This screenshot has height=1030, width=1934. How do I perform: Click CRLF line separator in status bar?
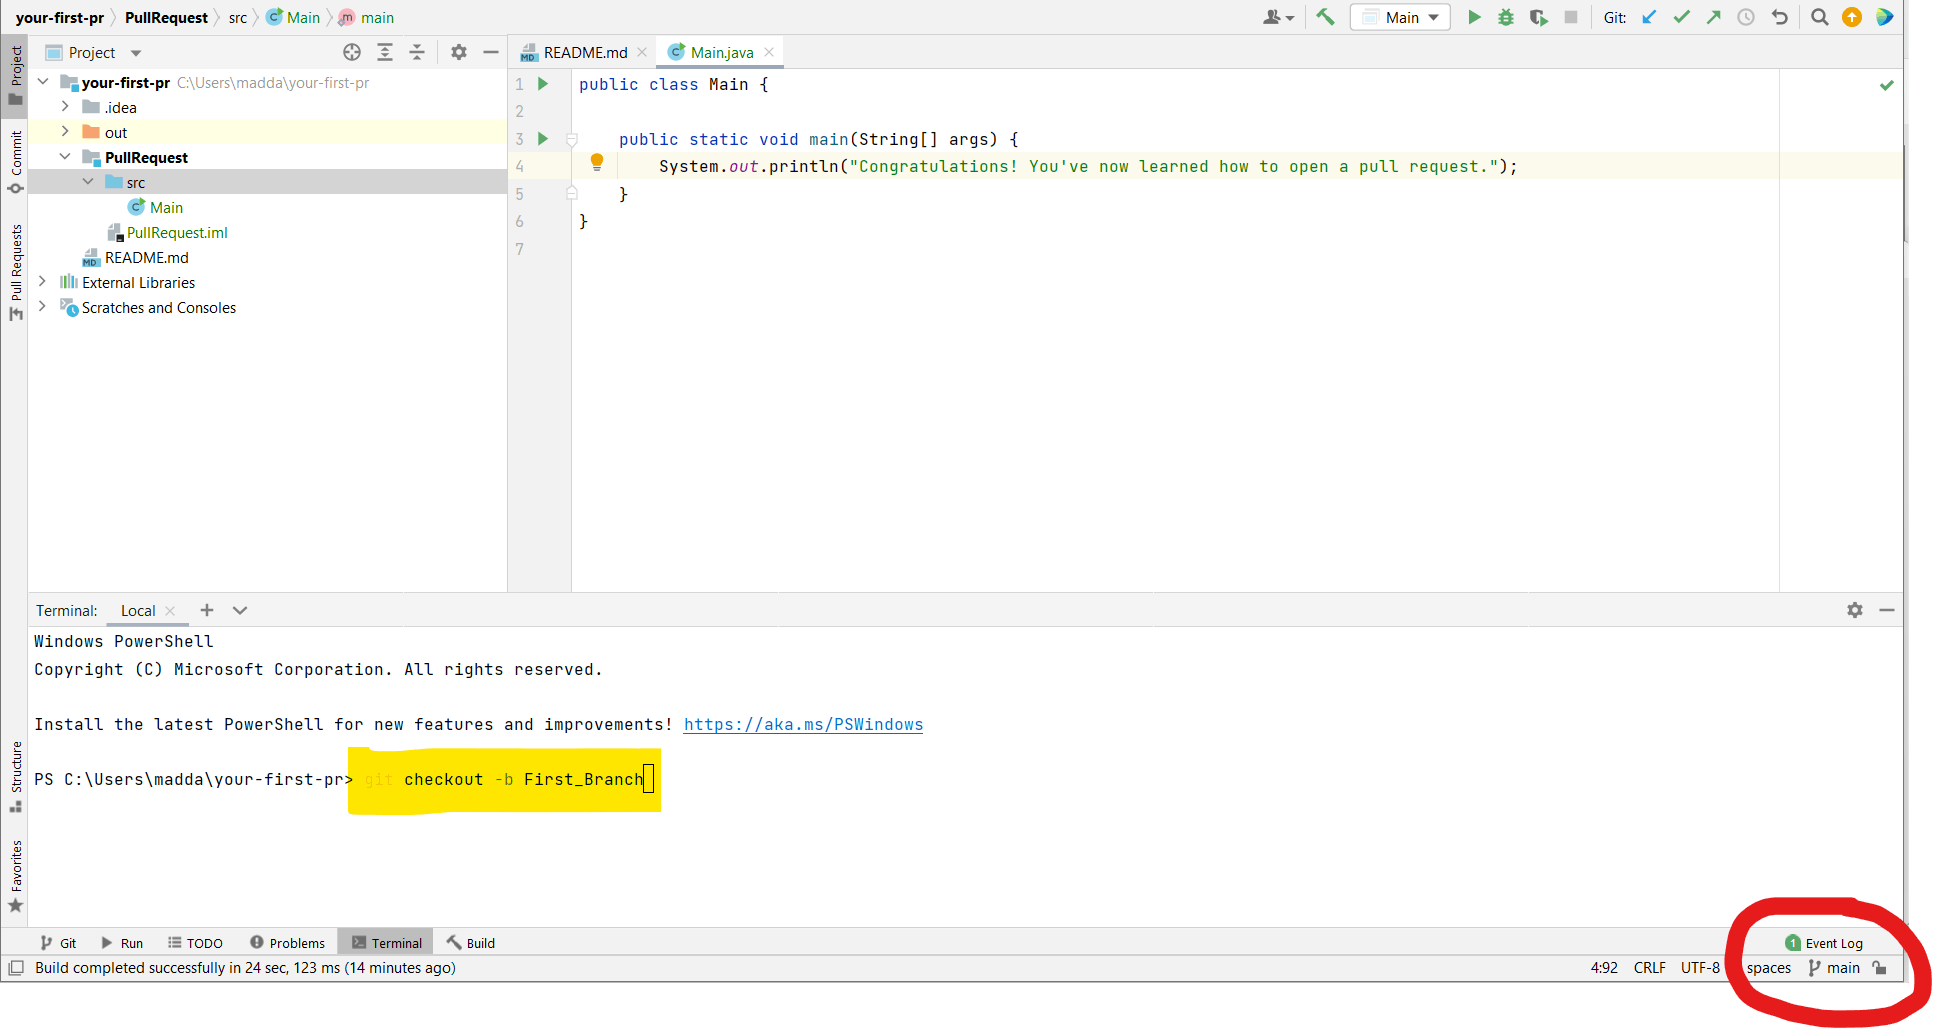1650,968
